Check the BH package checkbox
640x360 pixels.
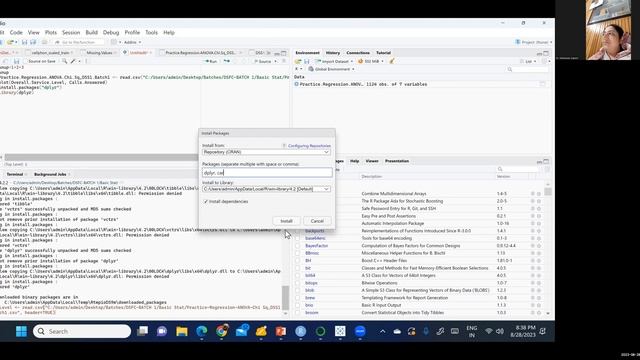[297, 260]
